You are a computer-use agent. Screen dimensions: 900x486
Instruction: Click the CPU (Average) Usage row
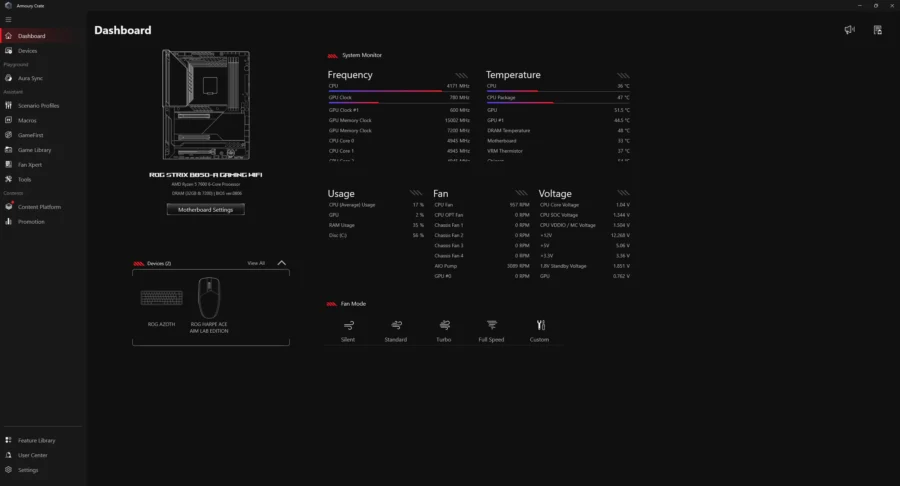pyautogui.click(x=376, y=205)
